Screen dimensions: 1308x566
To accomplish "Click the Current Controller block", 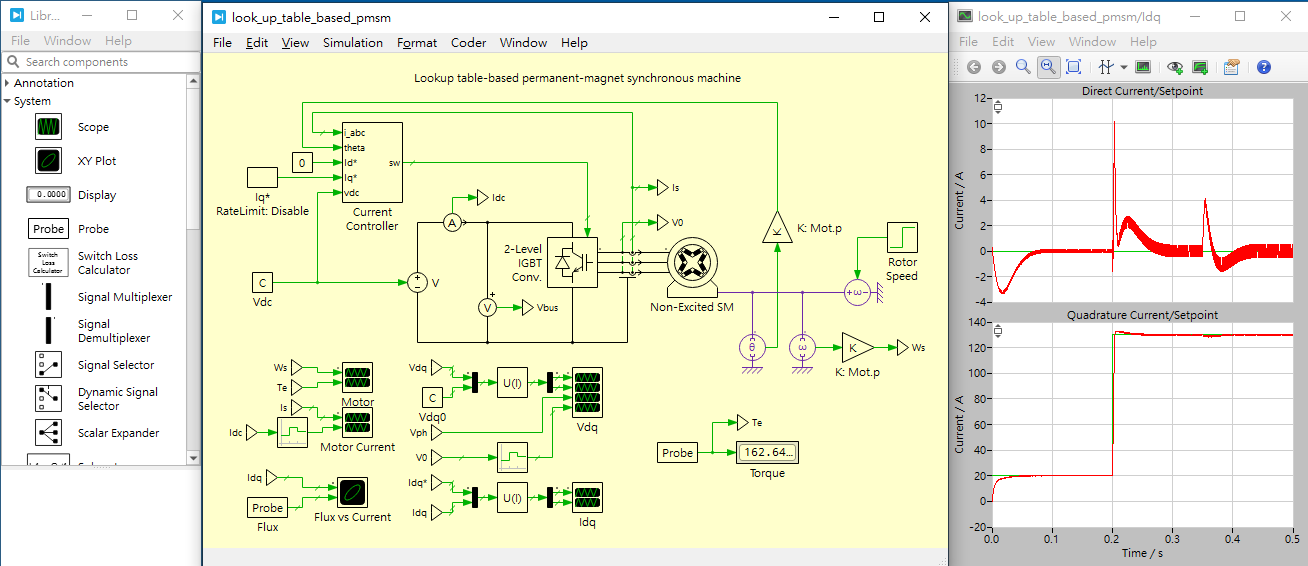I will point(372,162).
